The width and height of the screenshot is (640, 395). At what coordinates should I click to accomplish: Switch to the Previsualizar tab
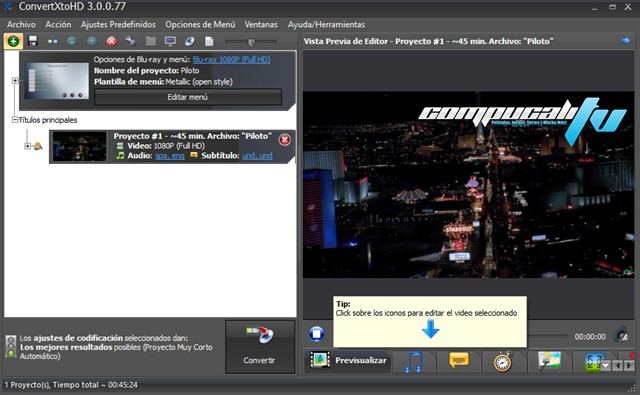point(348,361)
